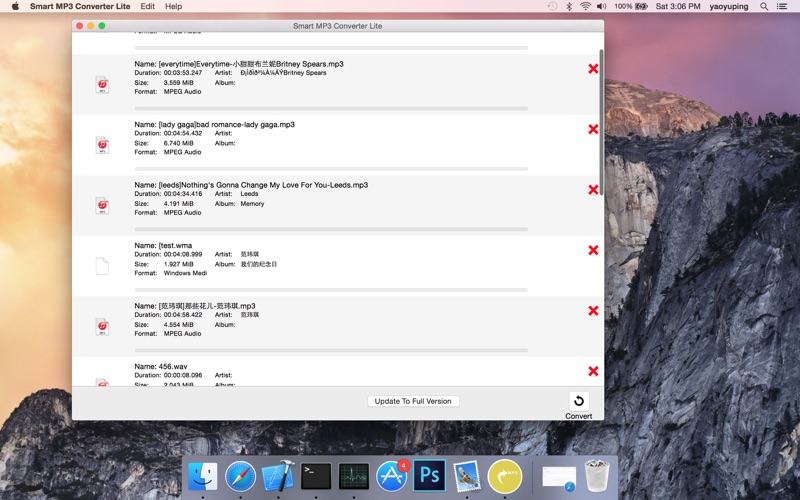Select the bad romance-lady gaga.mp3 name text
The height and width of the screenshot is (500, 800).
(227, 124)
